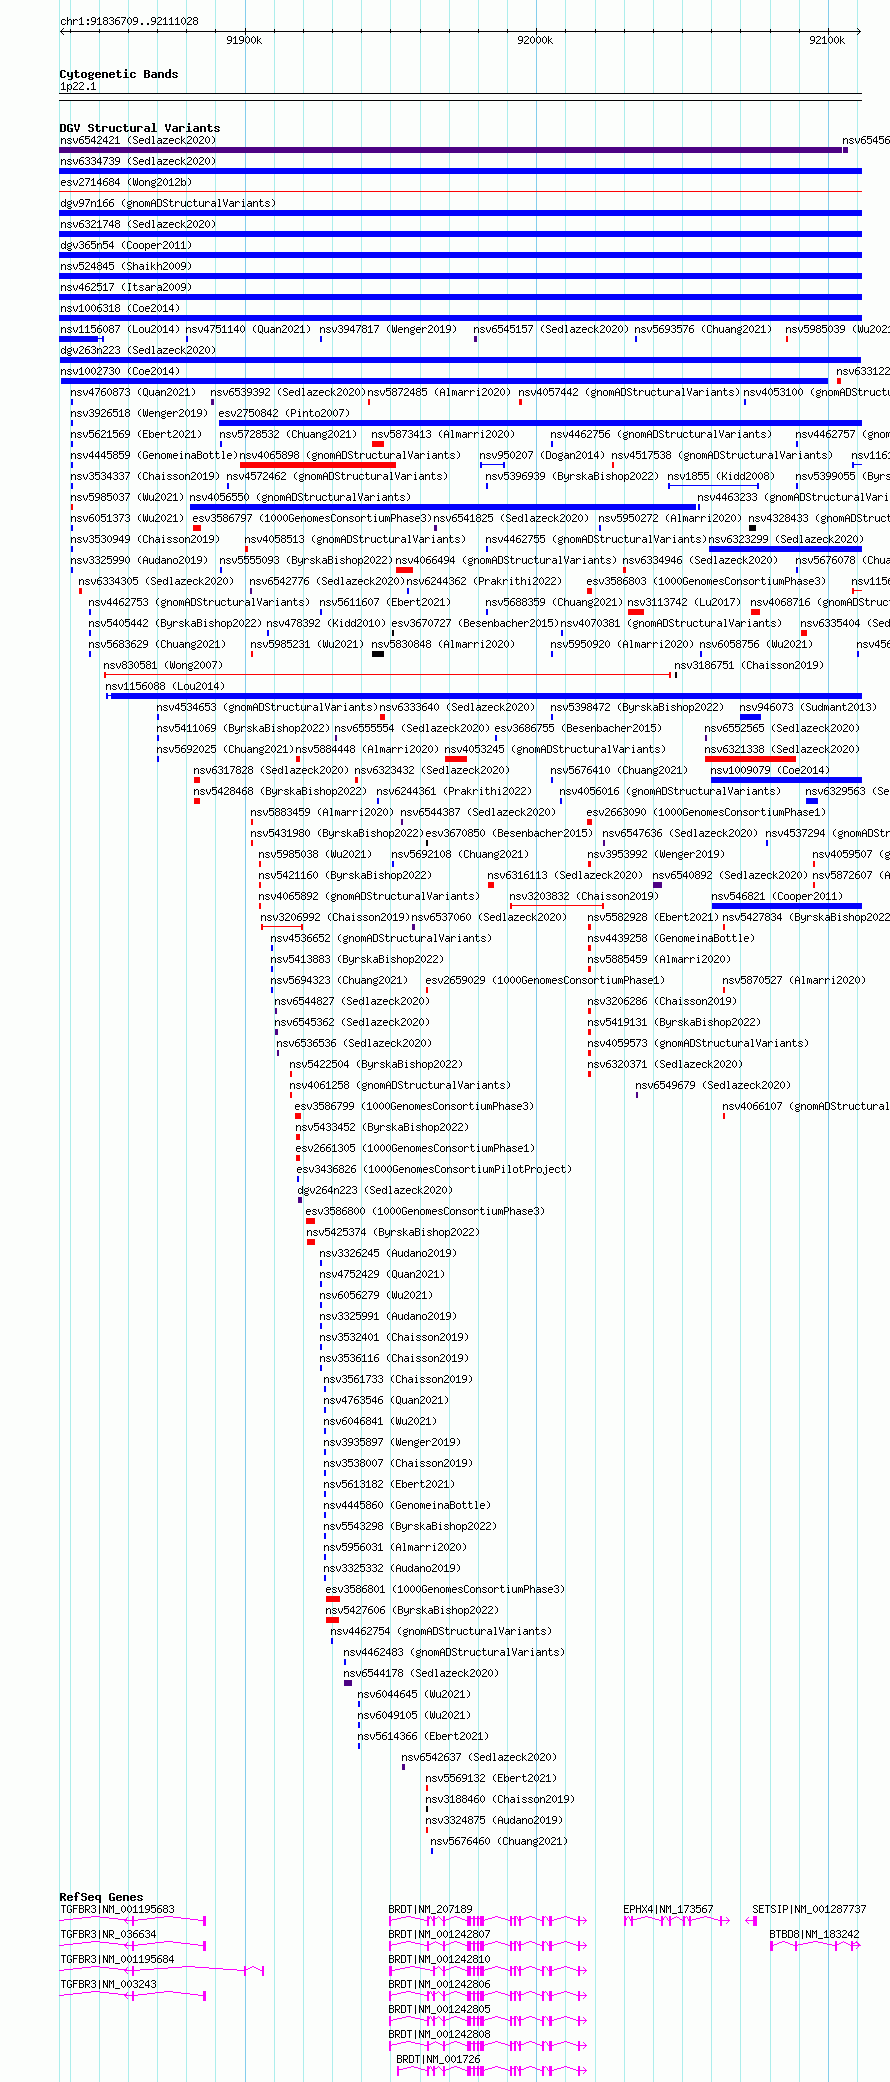Click nsv4752429 (Quan2021) label
This screenshot has width=890, height=2082.
point(381,1274)
